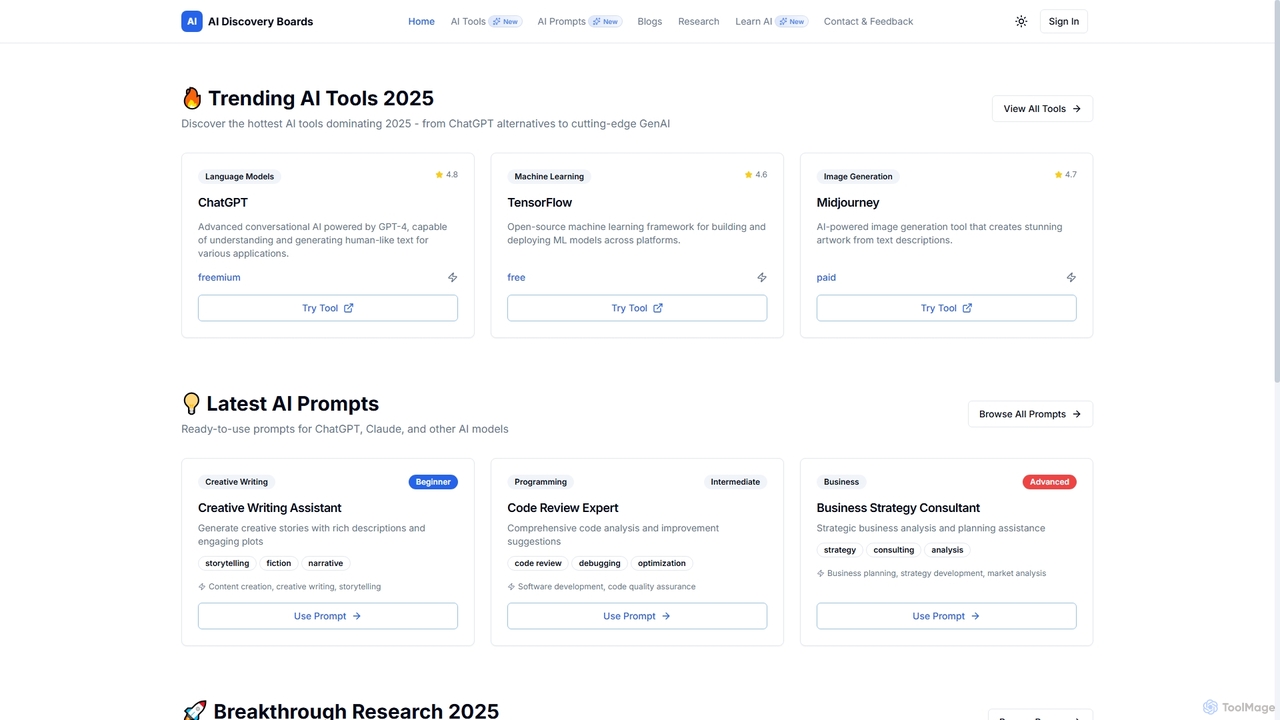Image resolution: width=1280 pixels, height=720 pixels.
Task: Select the analysis tag
Action: [x=947, y=550]
